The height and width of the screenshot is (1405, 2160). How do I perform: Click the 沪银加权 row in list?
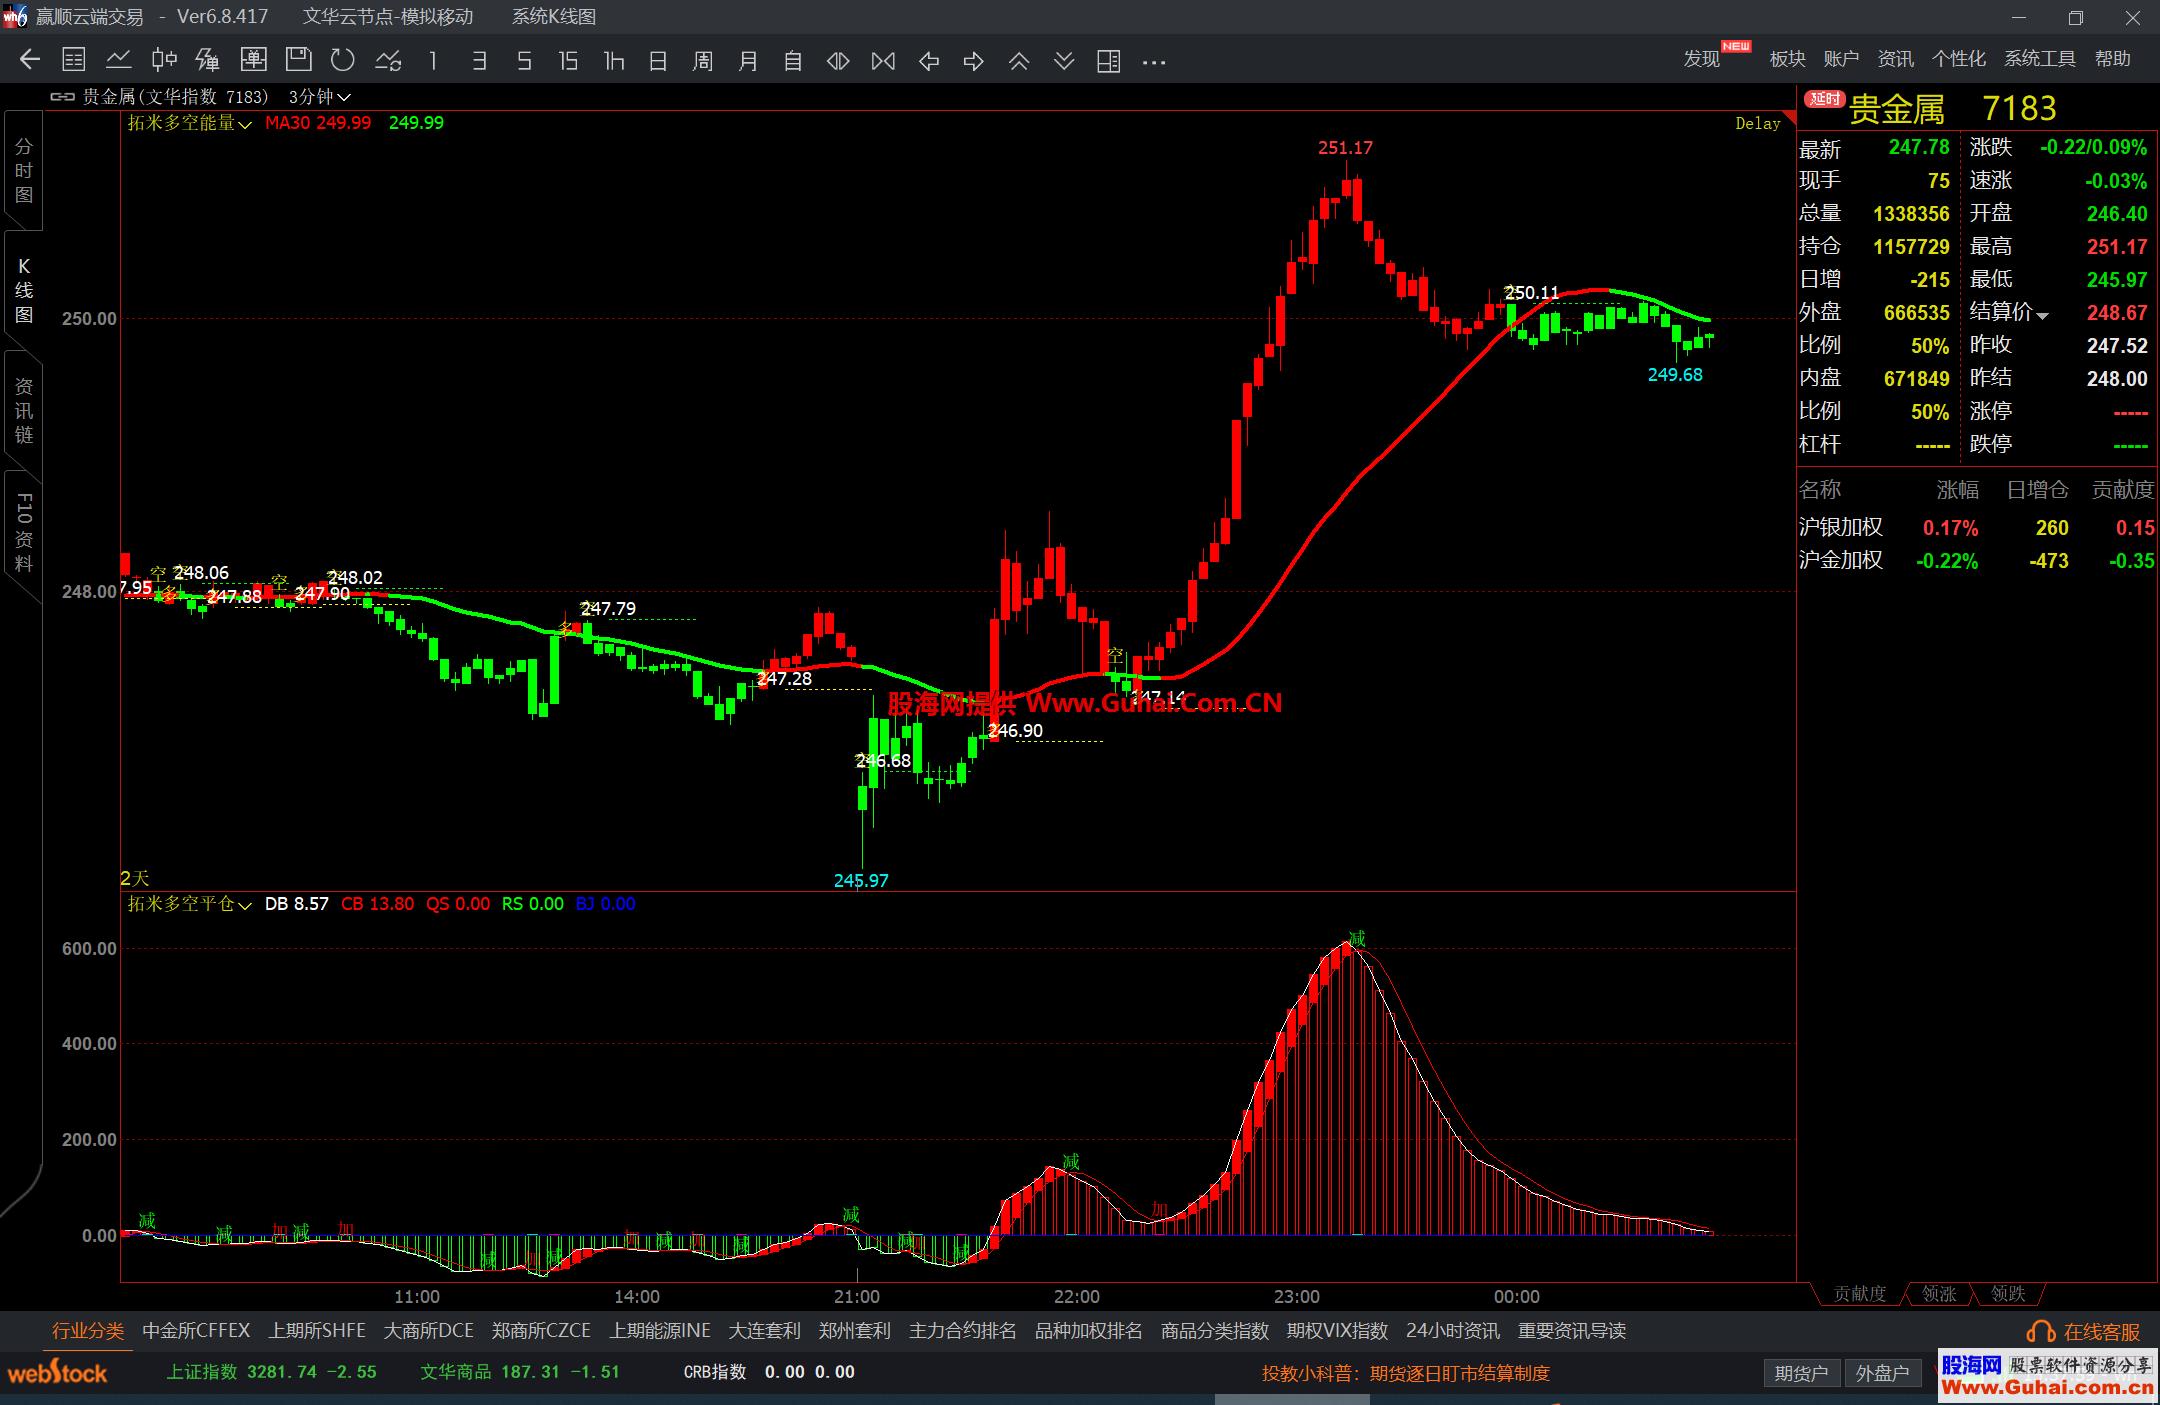tap(1841, 527)
